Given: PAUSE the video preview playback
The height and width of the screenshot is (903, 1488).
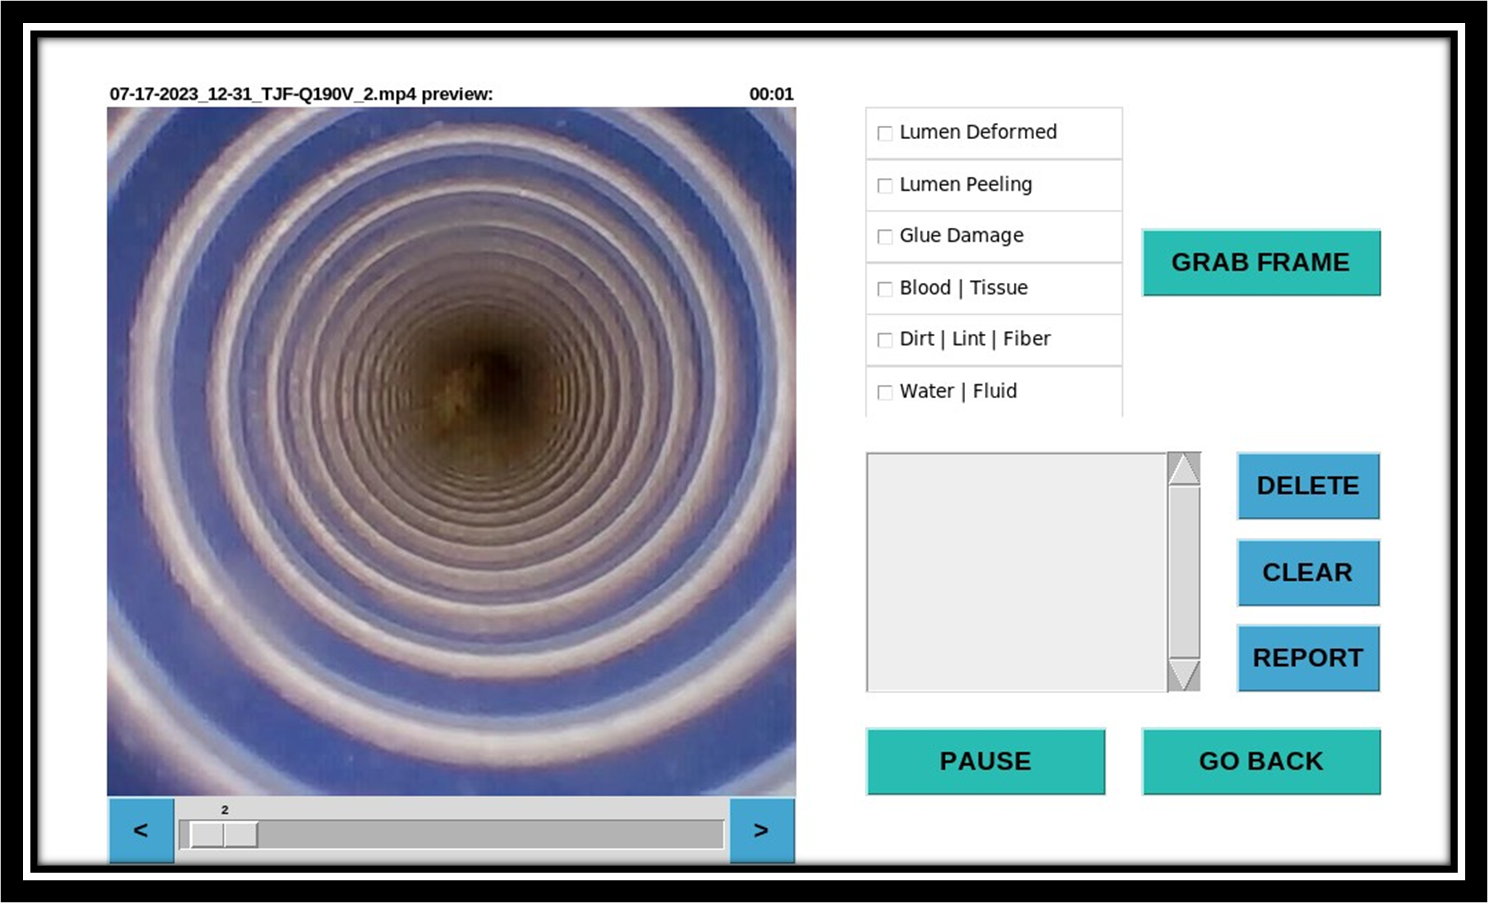Looking at the screenshot, I should pos(985,761).
